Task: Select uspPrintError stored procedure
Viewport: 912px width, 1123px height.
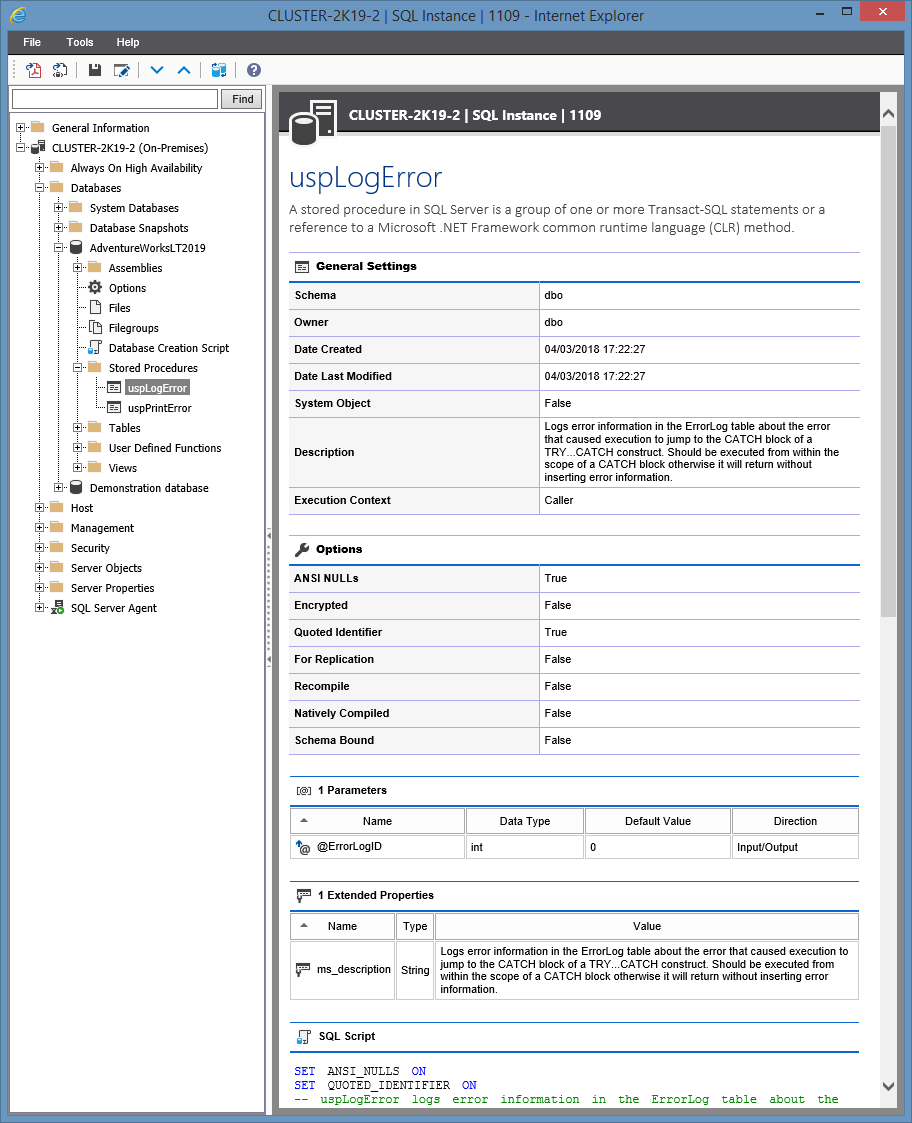Action: [x=159, y=408]
